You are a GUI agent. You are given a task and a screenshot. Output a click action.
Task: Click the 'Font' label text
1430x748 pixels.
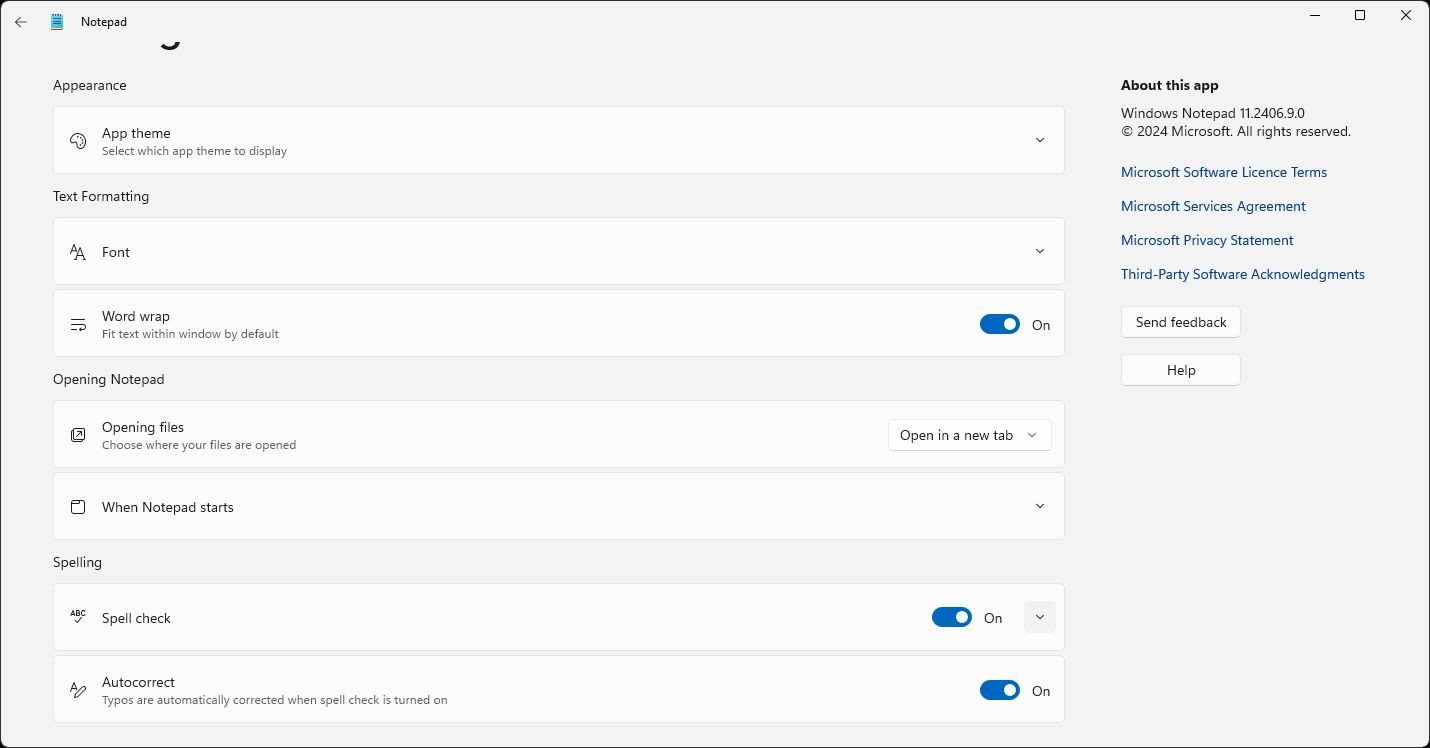(x=116, y=252)
